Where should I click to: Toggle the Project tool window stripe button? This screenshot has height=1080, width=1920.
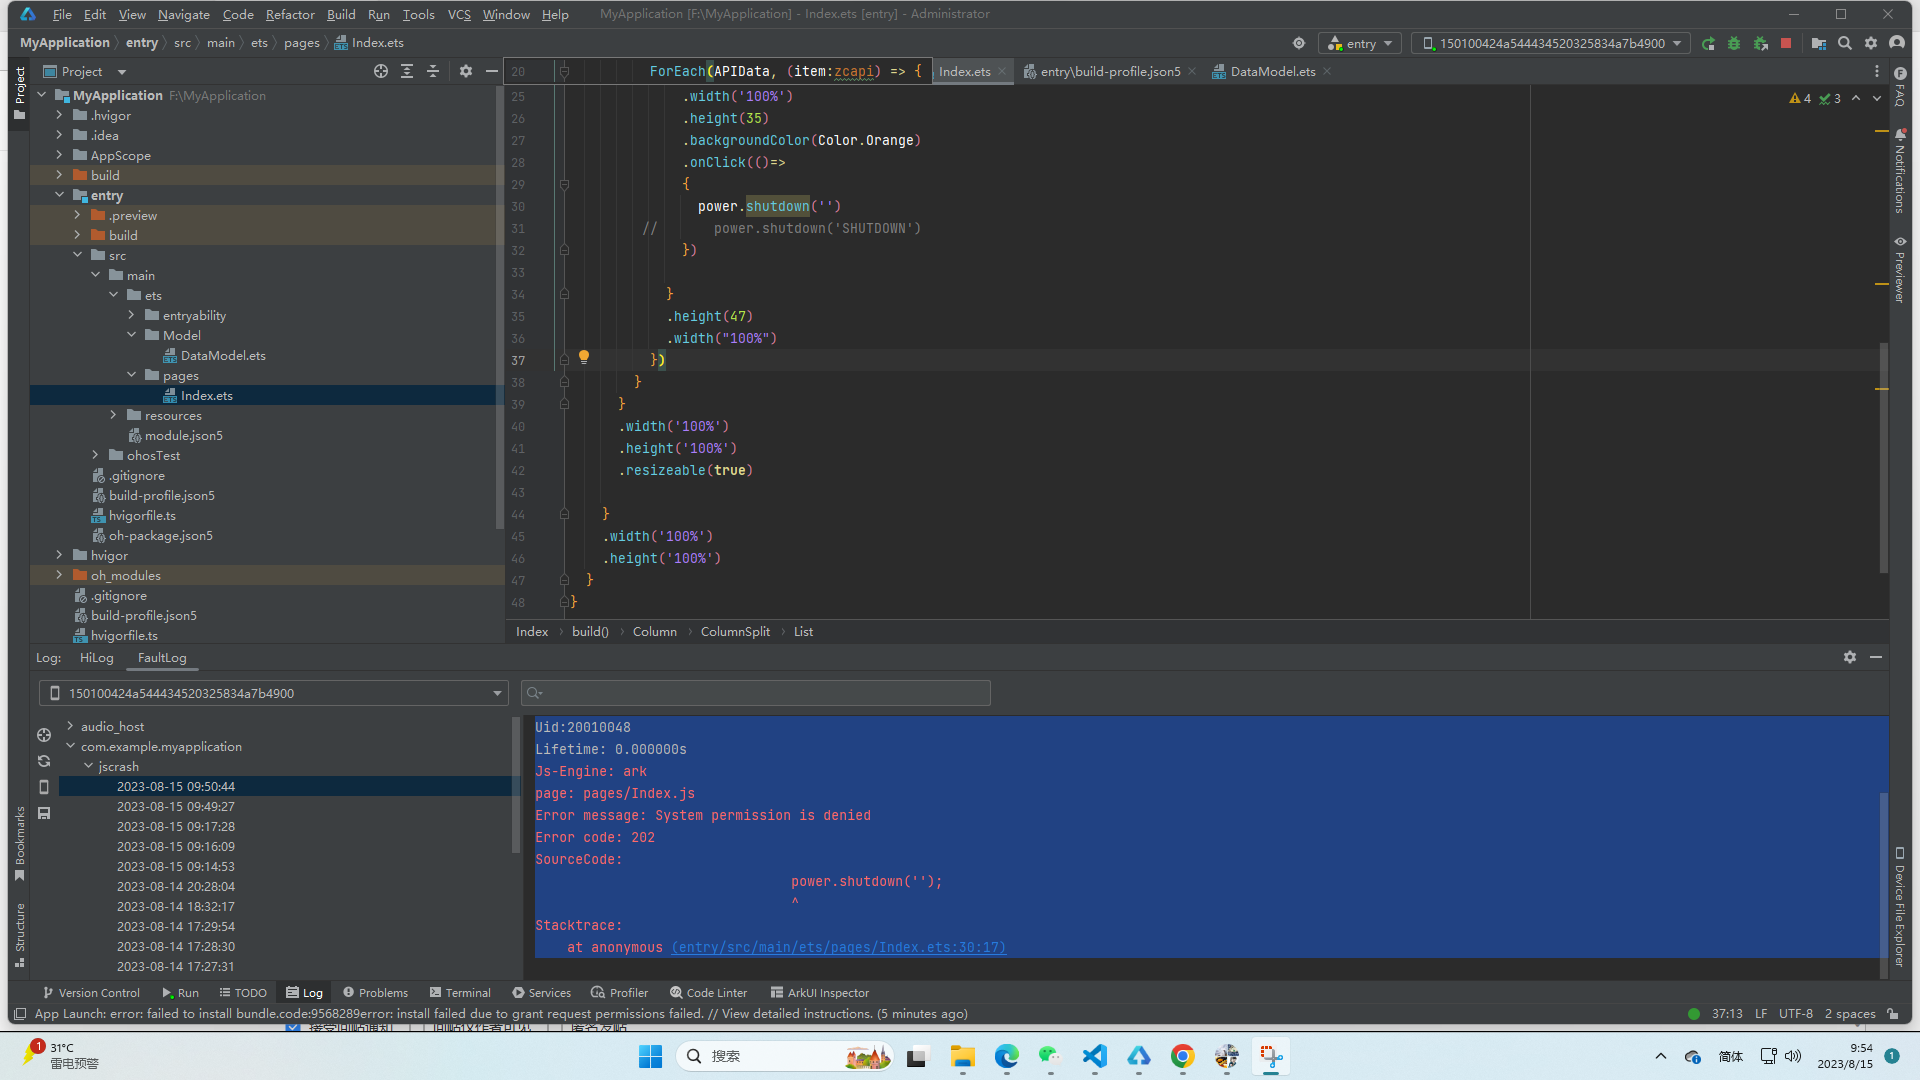point(19,93)
